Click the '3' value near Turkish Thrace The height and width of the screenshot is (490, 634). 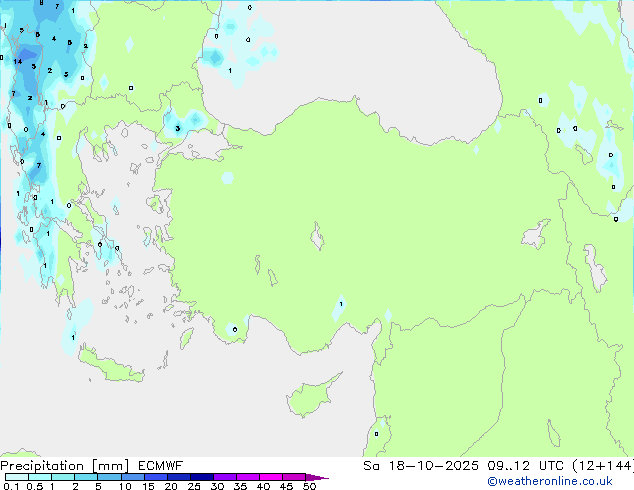178,129
